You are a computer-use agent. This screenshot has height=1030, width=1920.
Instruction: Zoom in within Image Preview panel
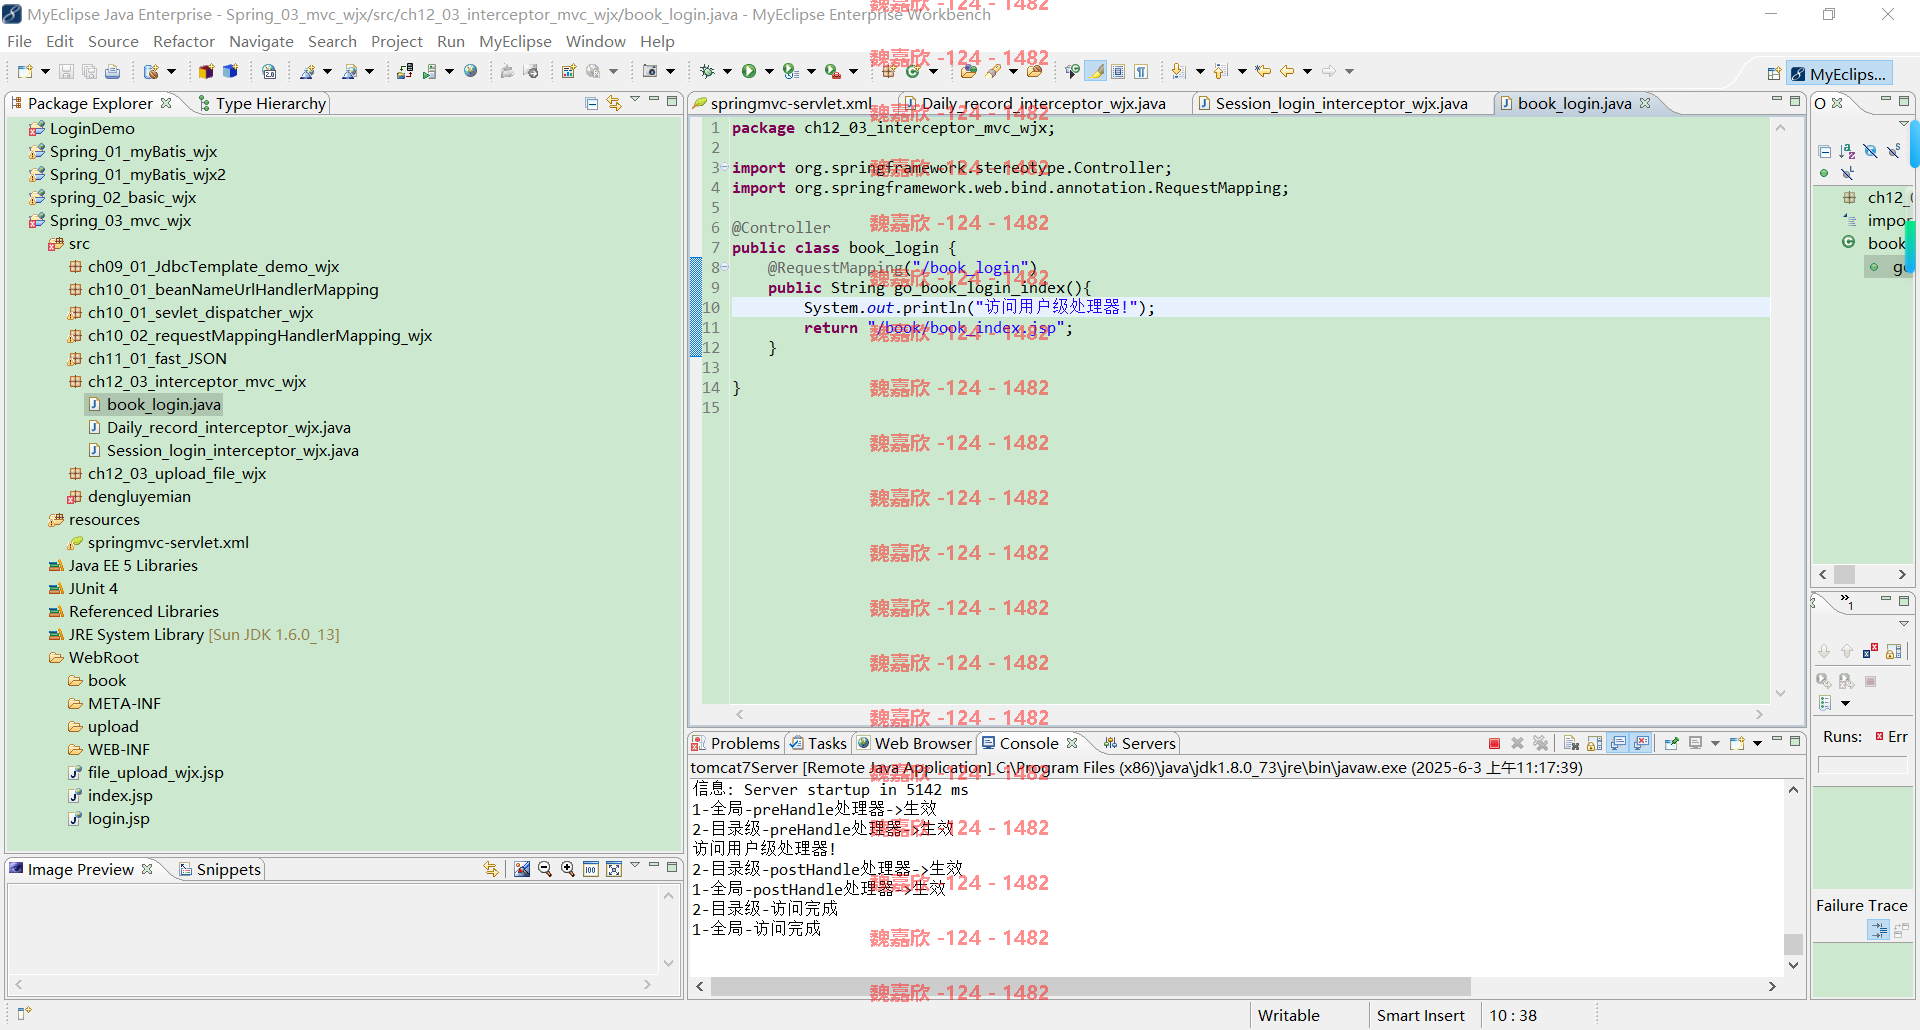click(568, 869)
